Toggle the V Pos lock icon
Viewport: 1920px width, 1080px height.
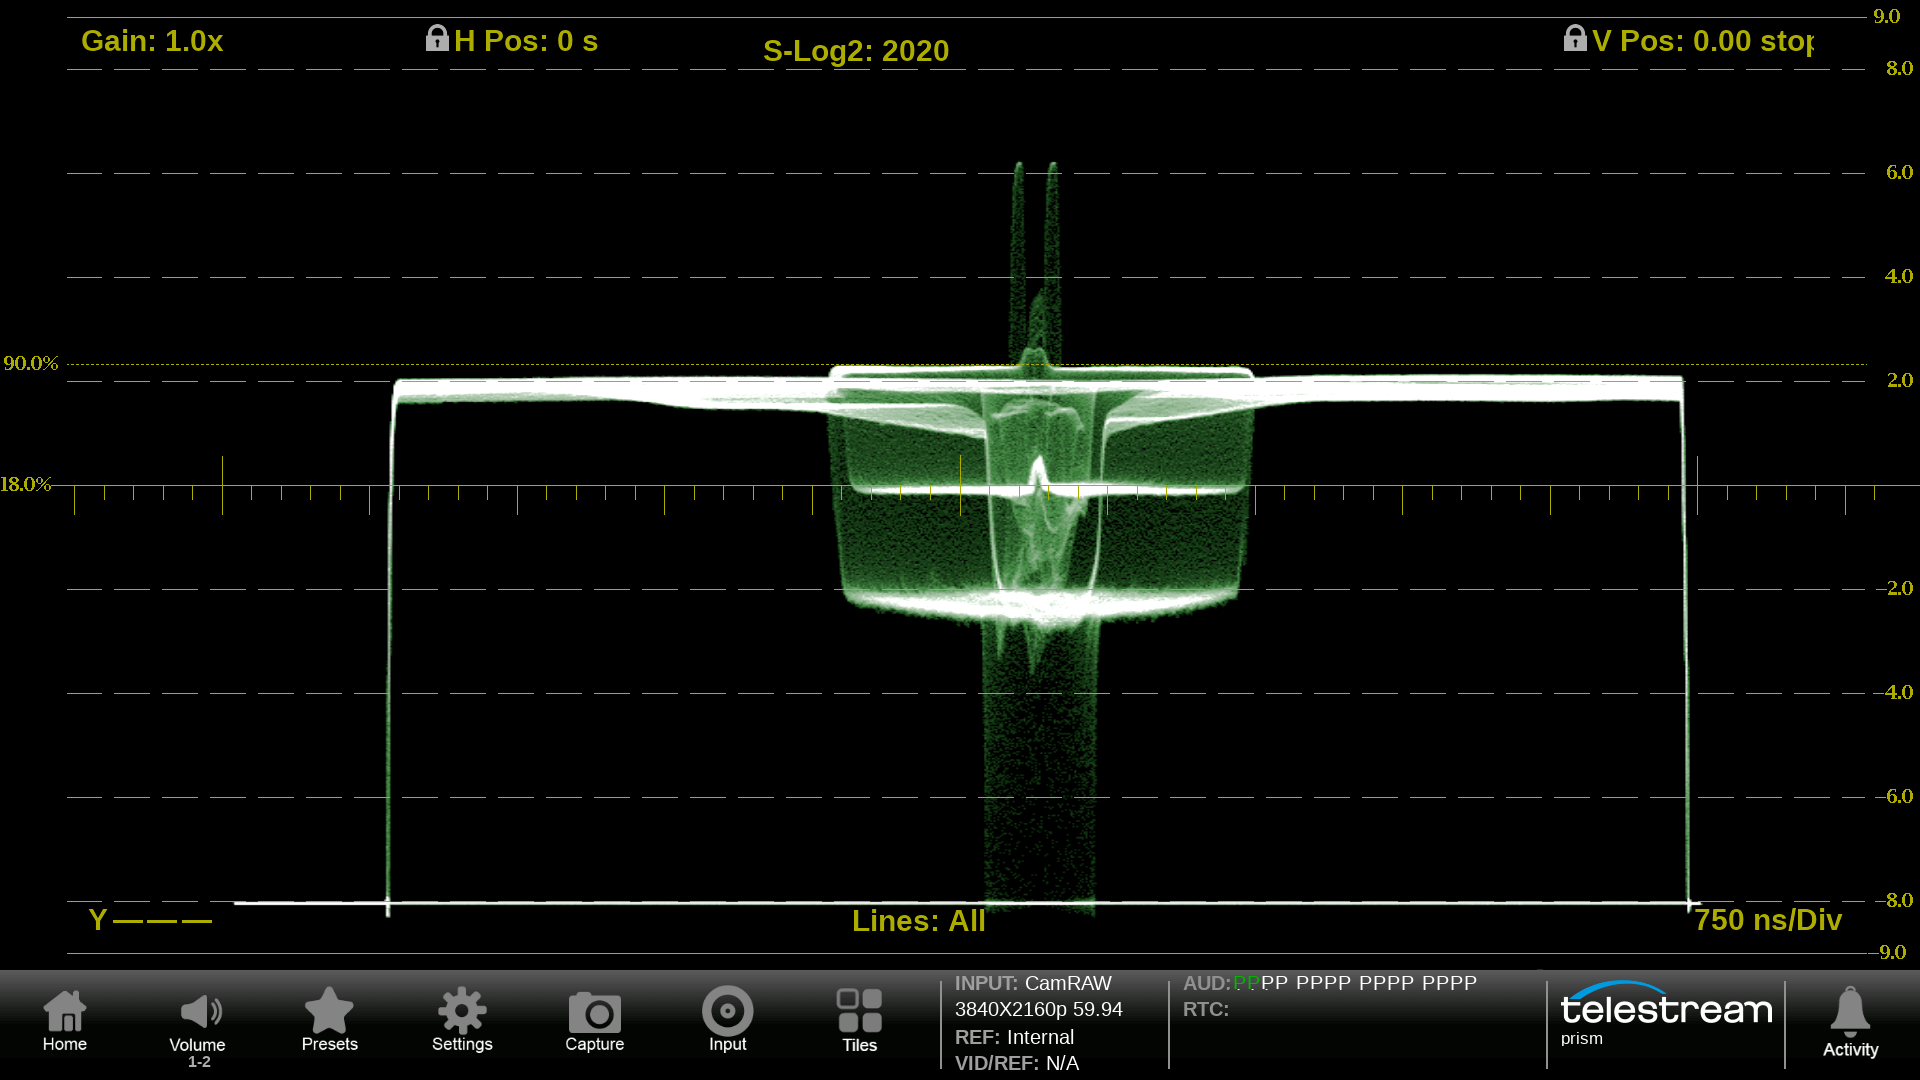pos(1575,39)
